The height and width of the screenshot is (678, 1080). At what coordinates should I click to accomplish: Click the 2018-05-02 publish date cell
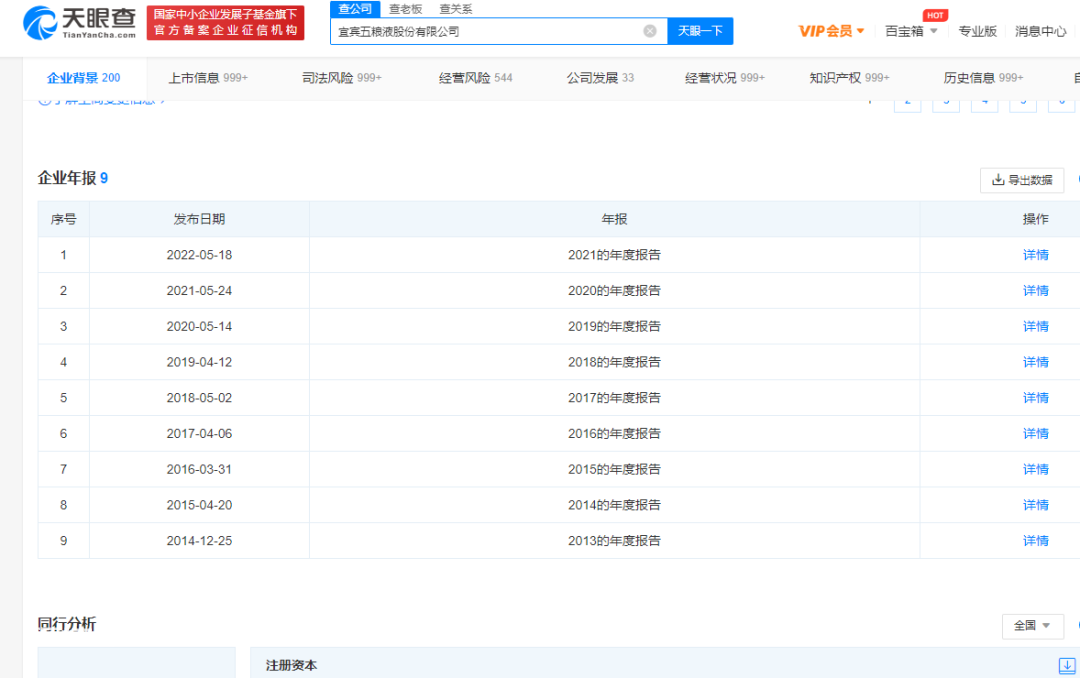coord(199,398)
